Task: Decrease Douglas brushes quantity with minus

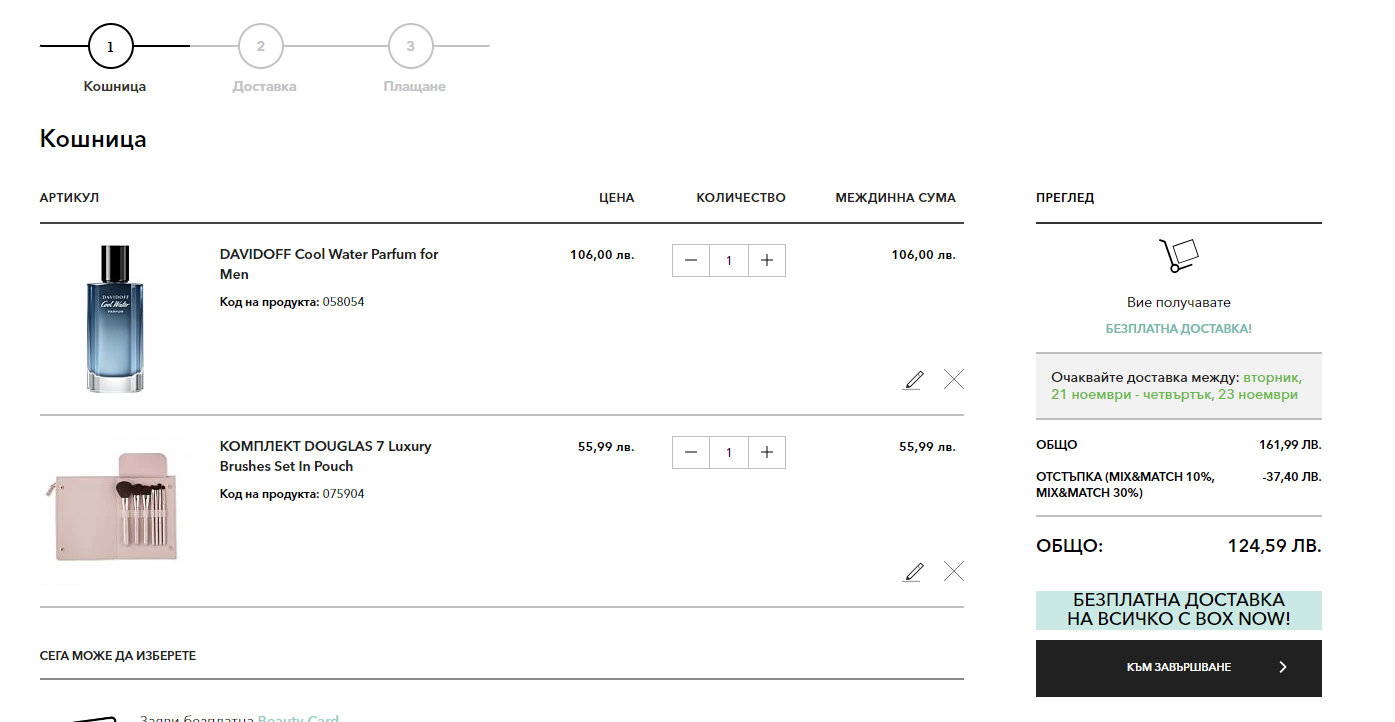Action: coord(691,452)
